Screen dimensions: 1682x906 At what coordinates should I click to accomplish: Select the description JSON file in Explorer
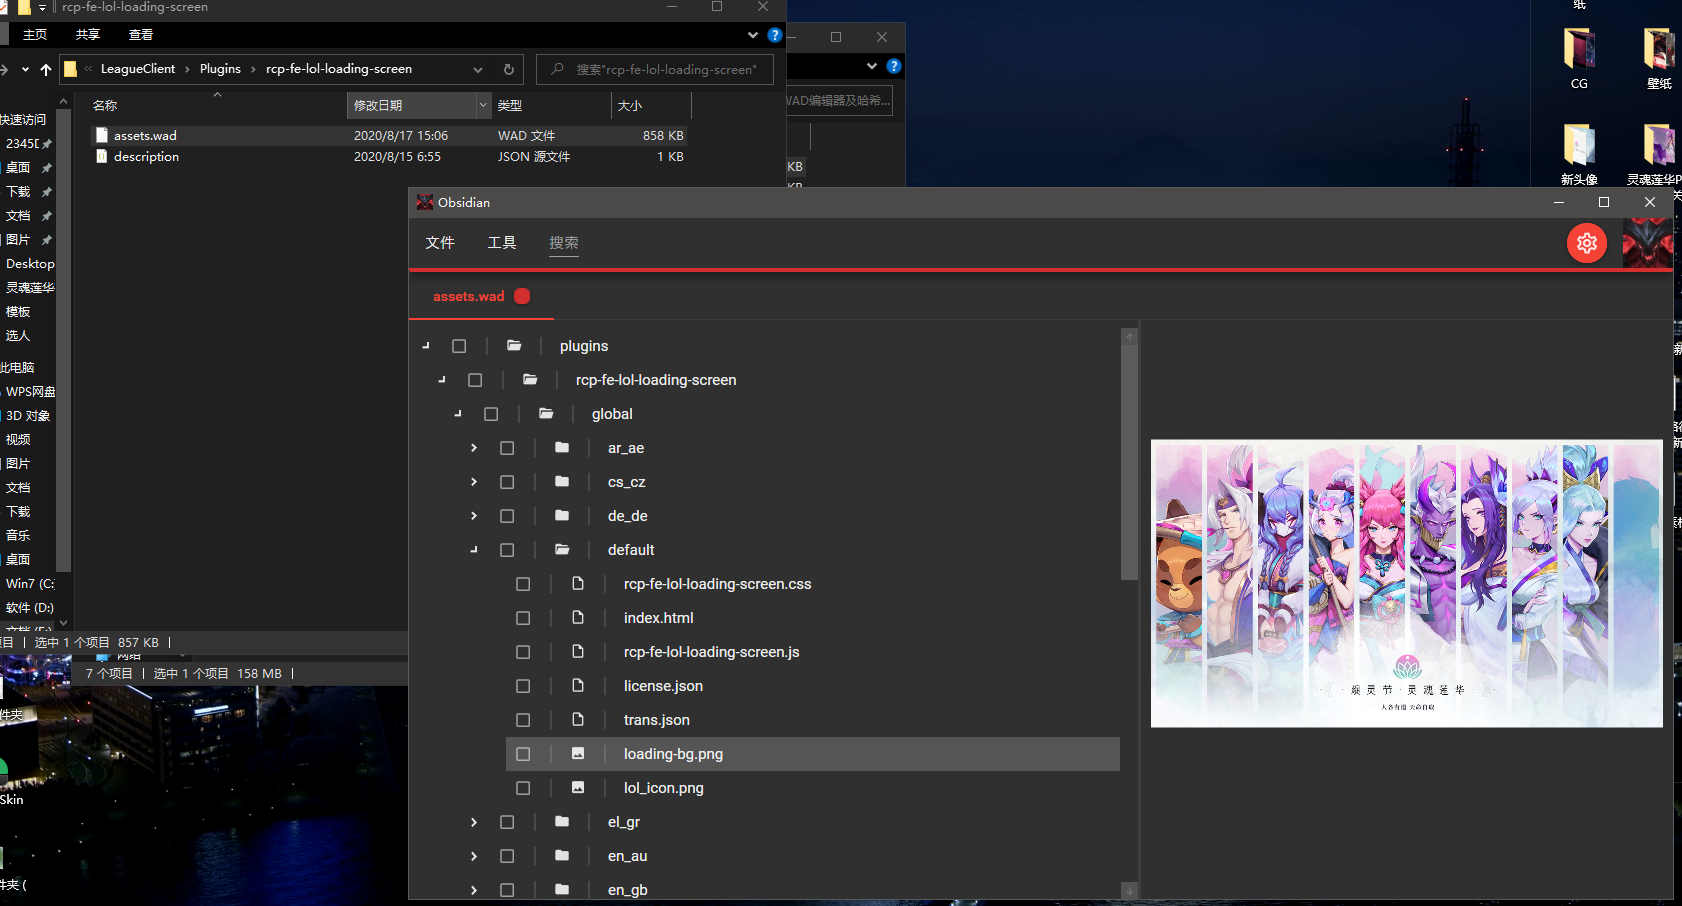pos(389,157)
